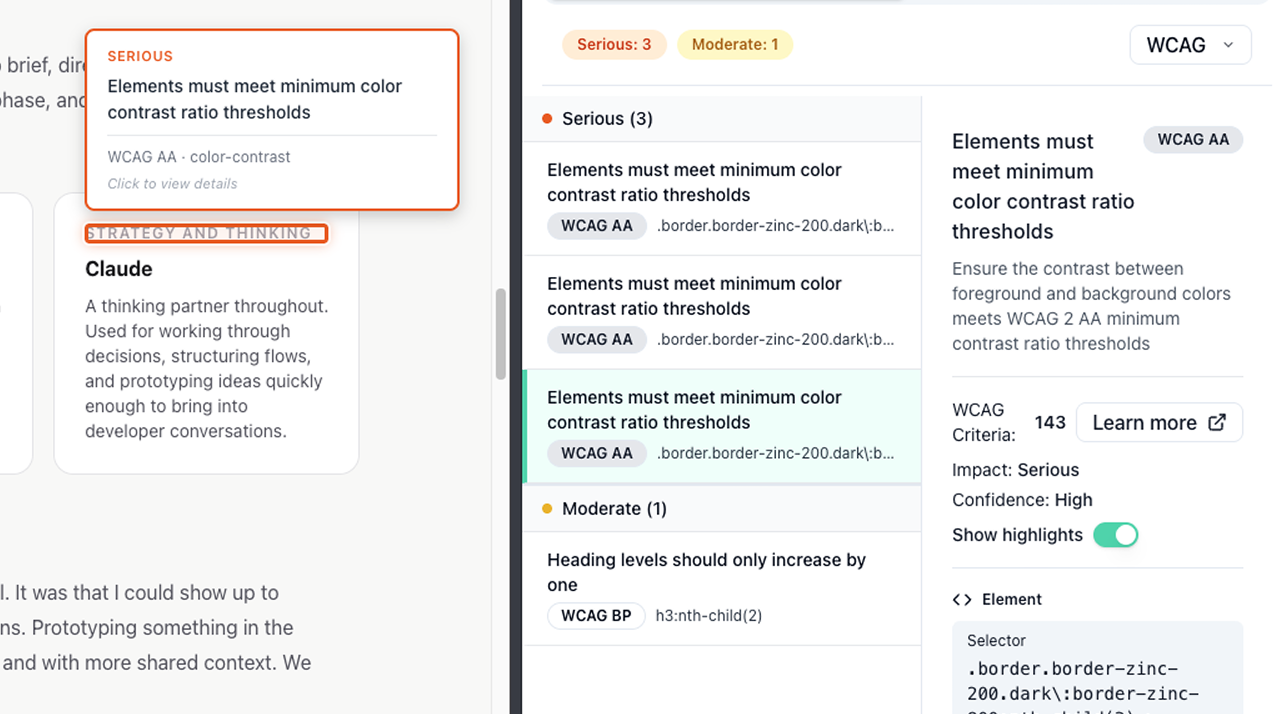Image resolution: width=1273 pixels, height=714 pixels.
Task: Click the 'Confidence: High' line
Action: click(1022, 500)
